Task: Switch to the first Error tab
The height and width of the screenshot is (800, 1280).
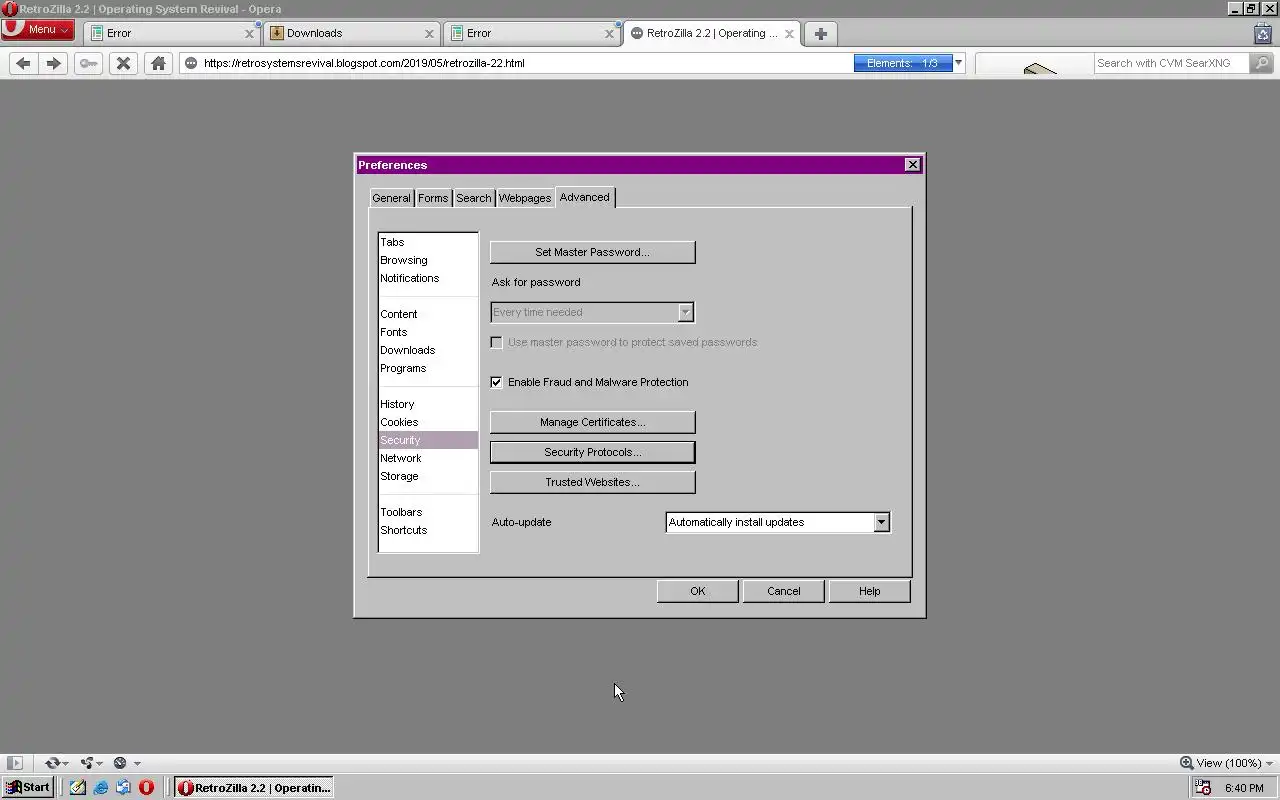Action: pos(171,33)
